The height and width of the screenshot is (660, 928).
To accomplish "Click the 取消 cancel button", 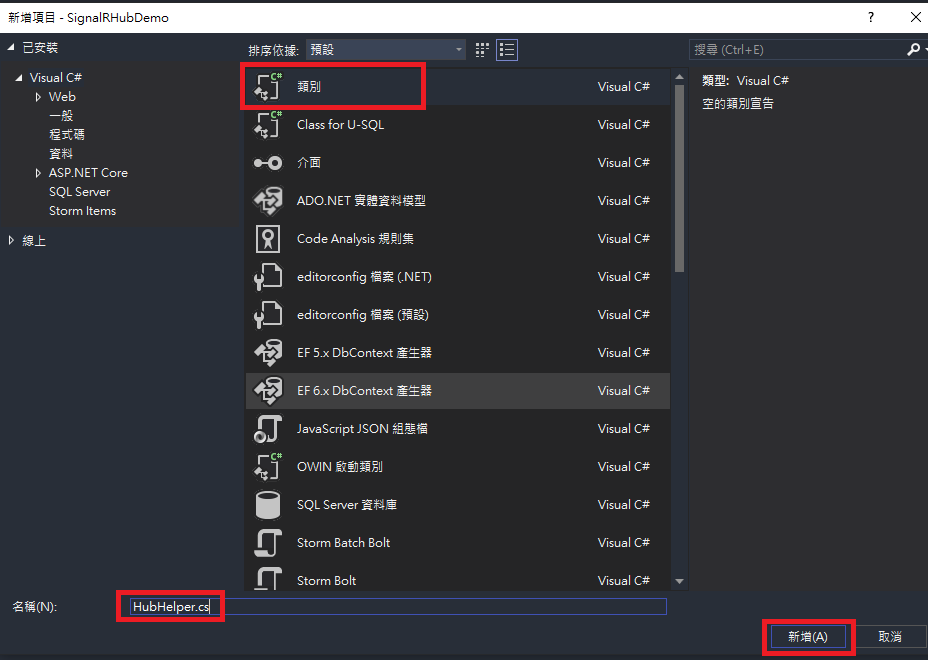I will click(x=889, y=636).
